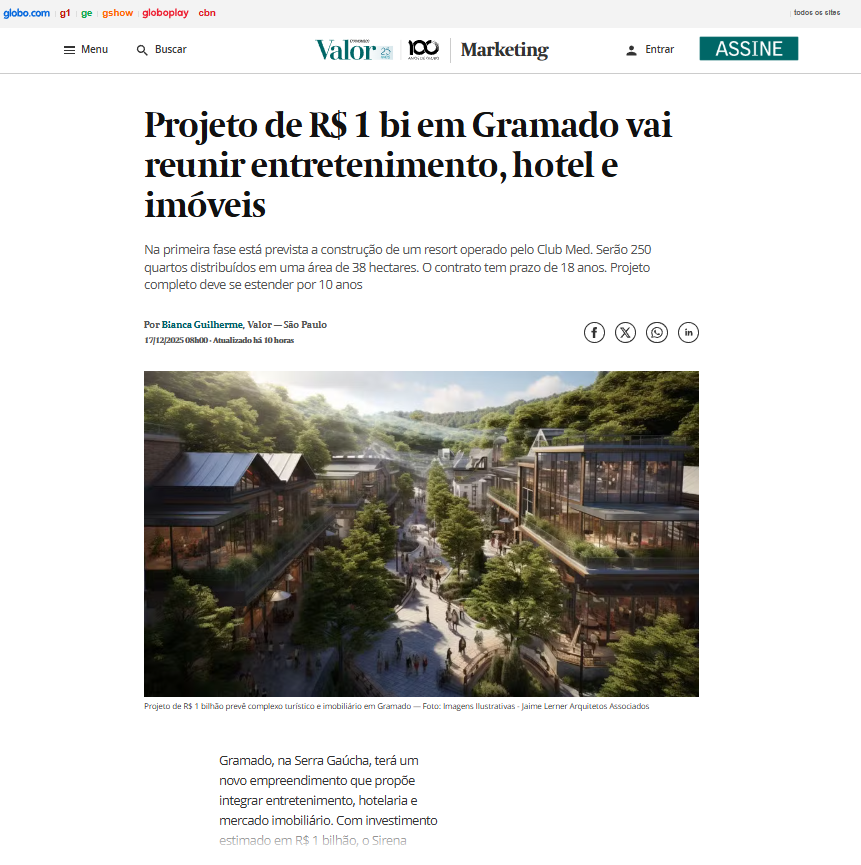Open author Bianca Guilherme's page
The width and height of the screenshot is (861, 865).
click(x=202, y=324)
